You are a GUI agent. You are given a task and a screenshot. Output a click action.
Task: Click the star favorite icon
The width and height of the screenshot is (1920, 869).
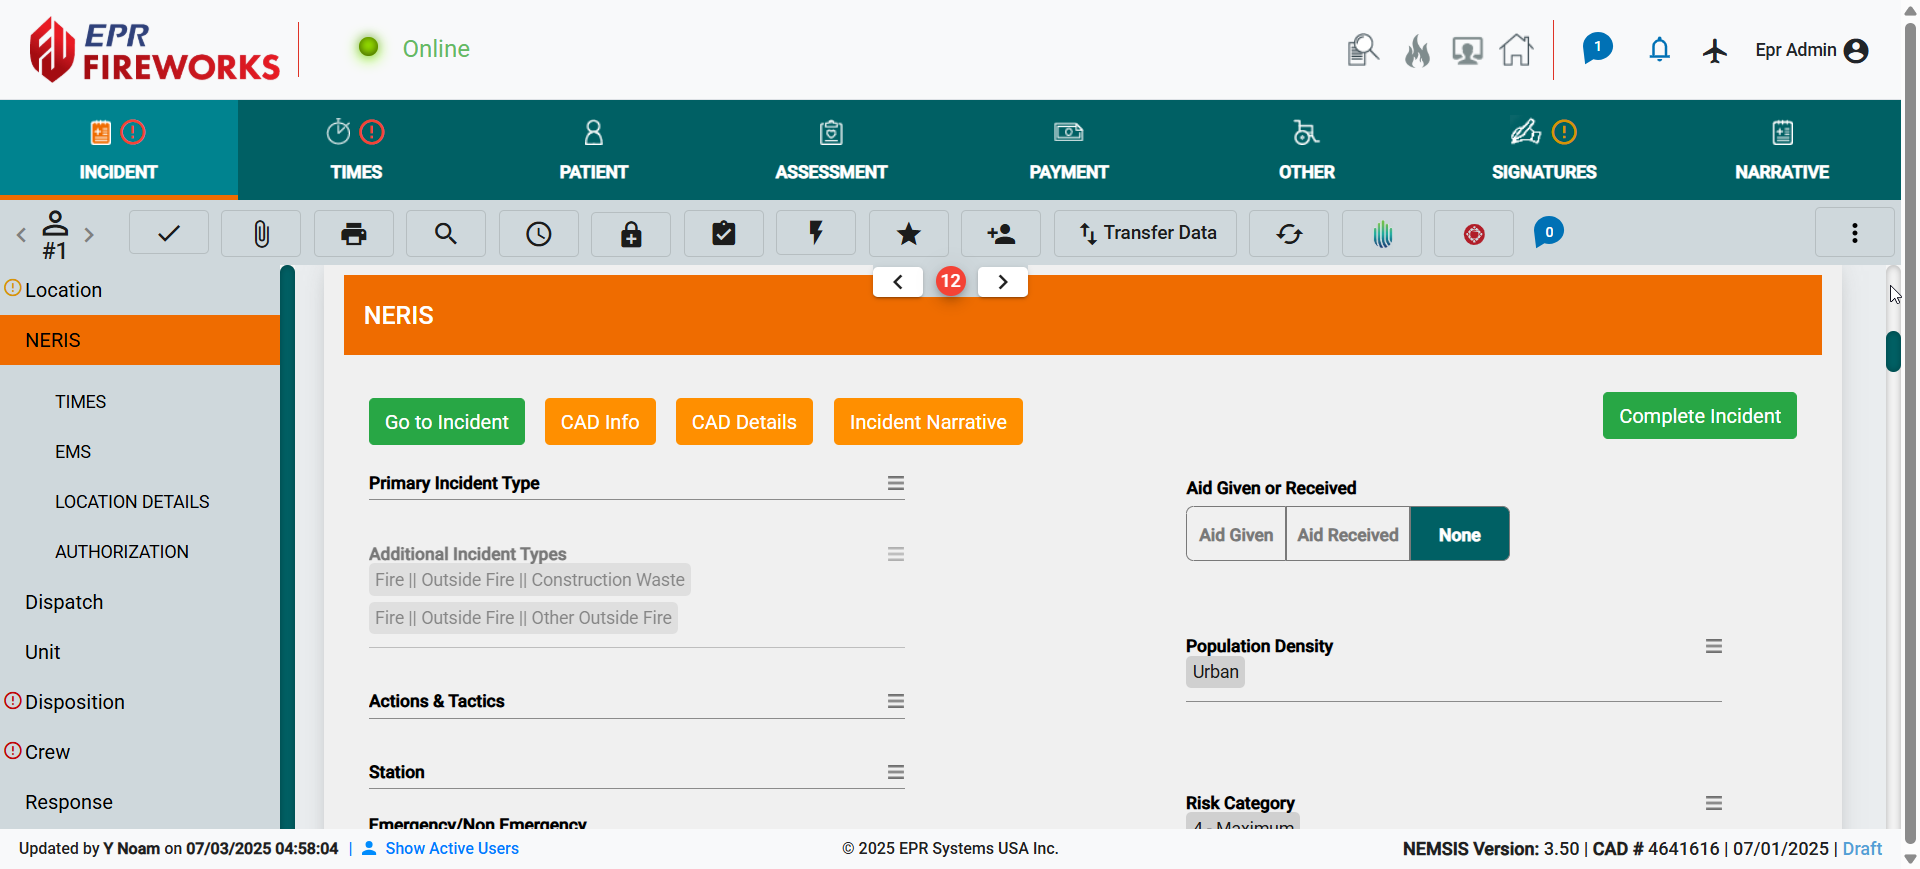(x=908, y=234)
